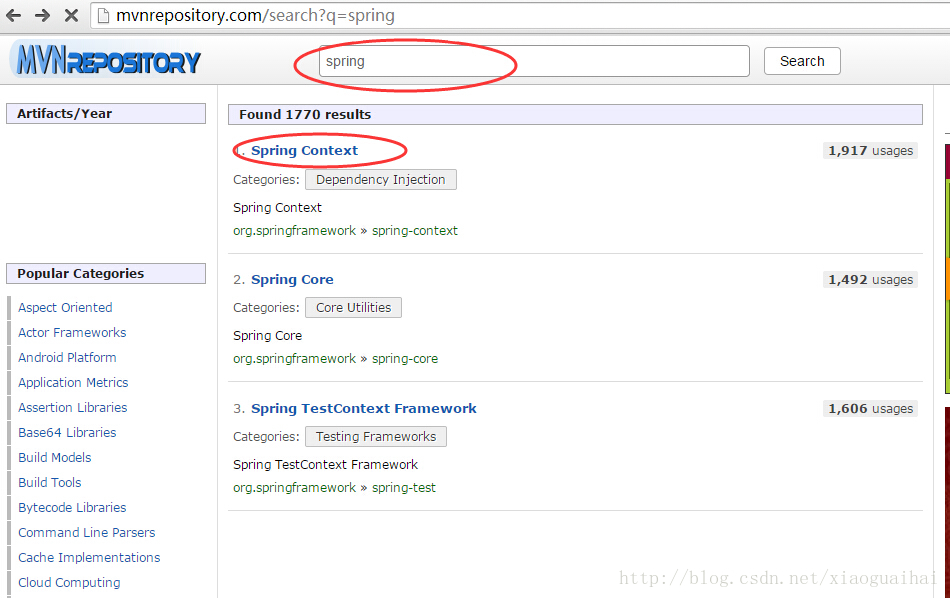Click the Spring Core description text
This screenshot has height=598, width=950.
pos(267,336)
